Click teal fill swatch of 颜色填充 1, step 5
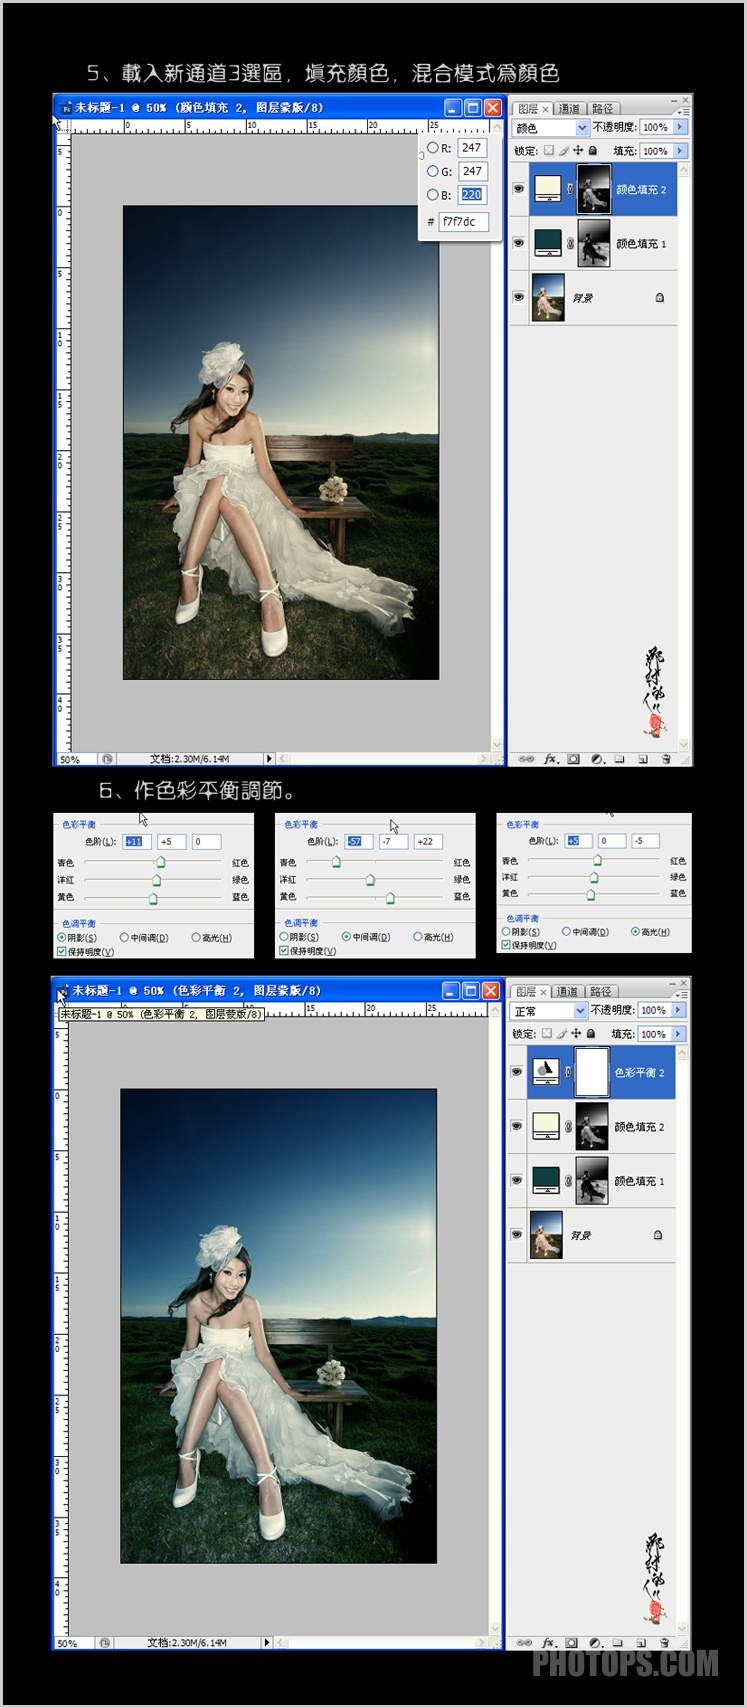Viewport: 747px width, 1708px height. tap(547, 243)
